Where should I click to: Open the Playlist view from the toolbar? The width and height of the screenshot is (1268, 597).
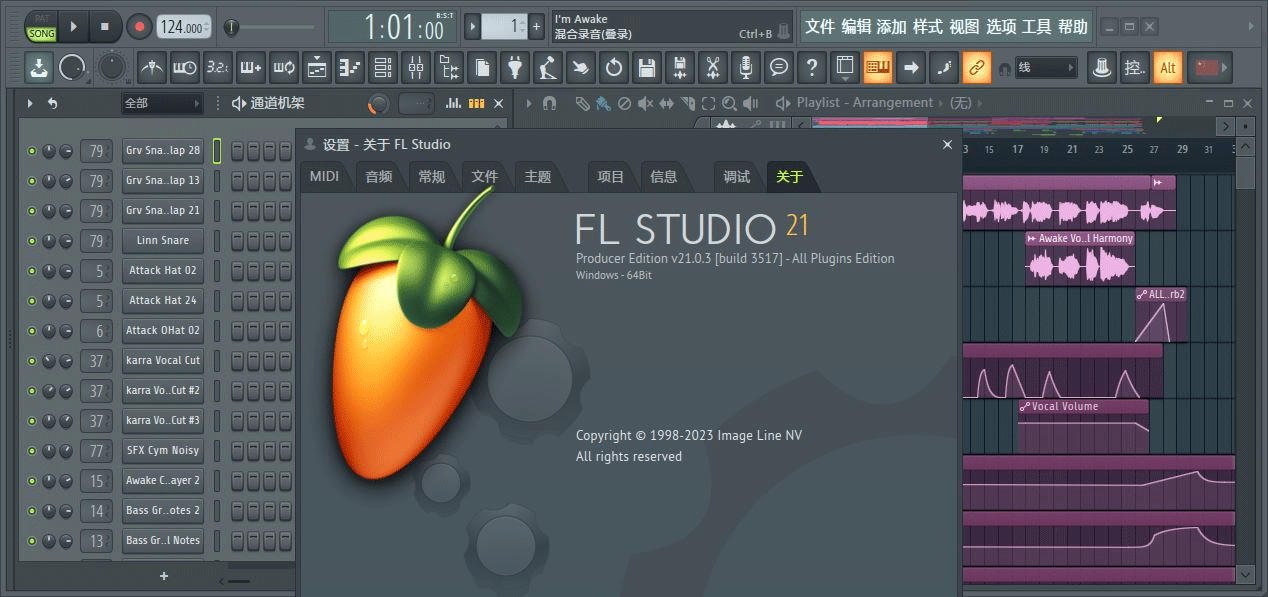coord(317,68)
